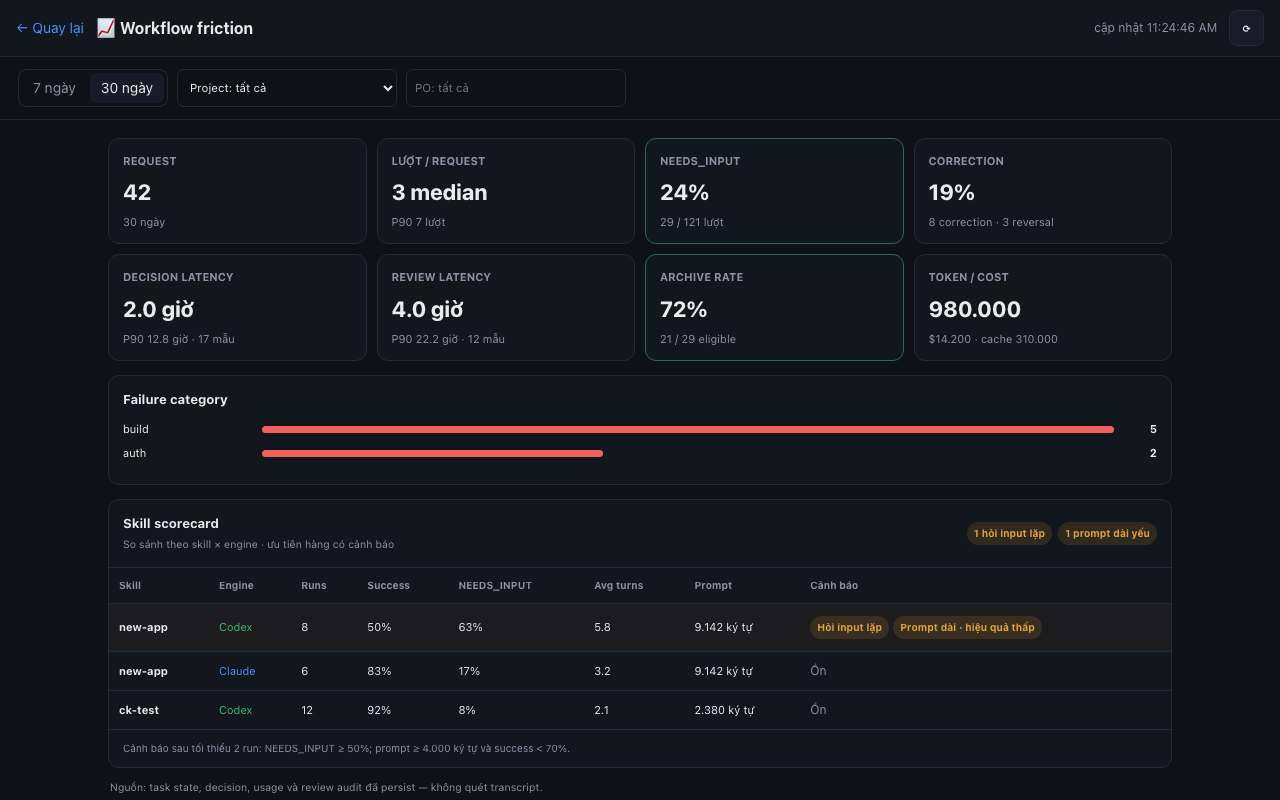The image size is (1280, 800).
Task: Click the Success column header
Action: coord(388,585)
